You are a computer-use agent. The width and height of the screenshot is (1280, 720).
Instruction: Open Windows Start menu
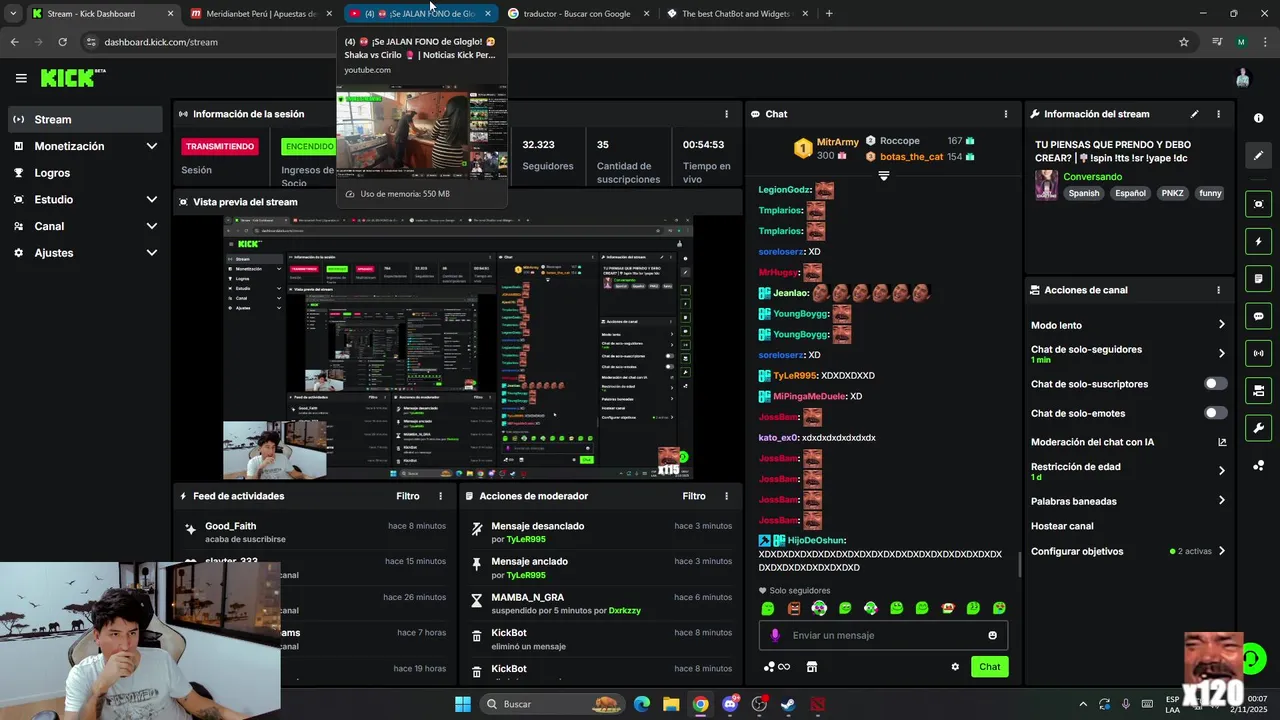(x=463, y=704)
